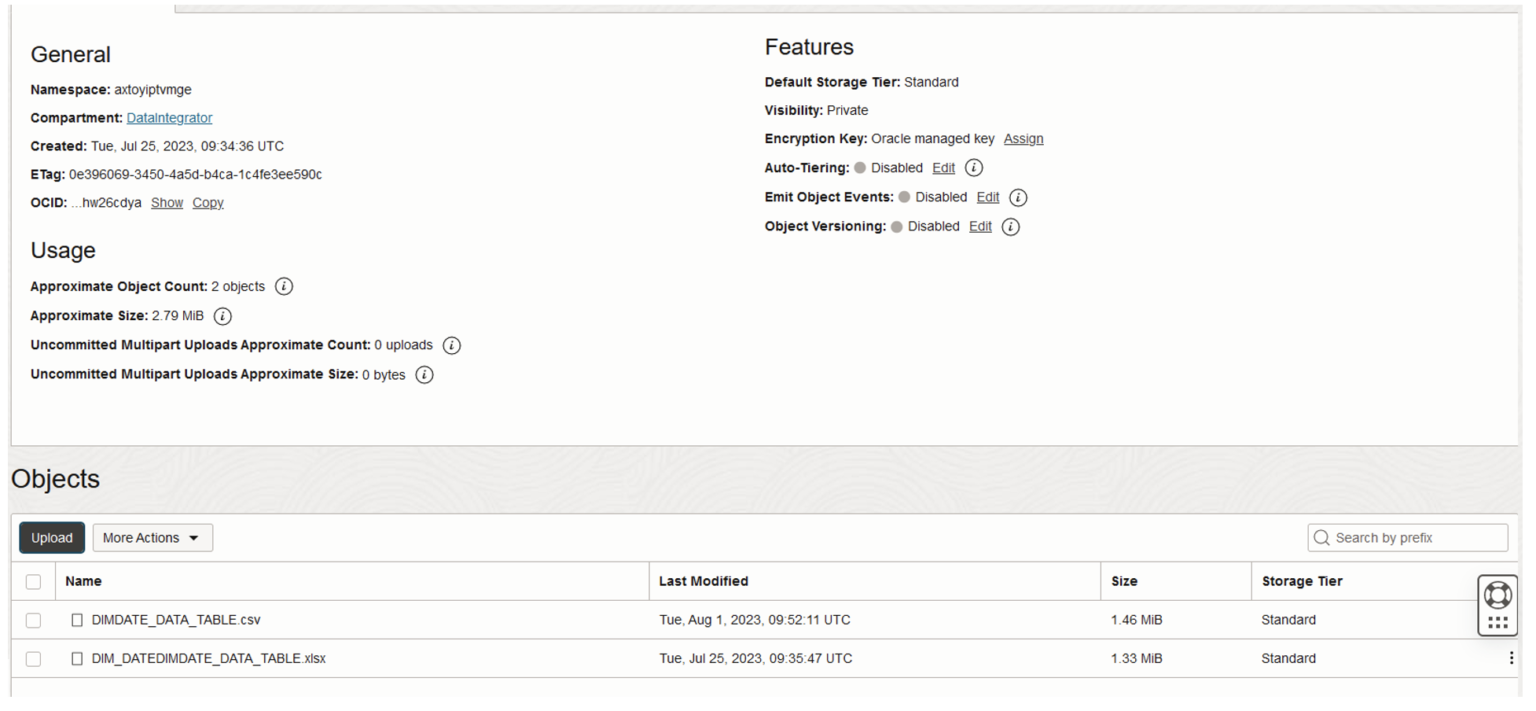The width and height of the screenshot is (1536, 711).
Task: Open the DataIntegrator compartment link
Action: 169,117
